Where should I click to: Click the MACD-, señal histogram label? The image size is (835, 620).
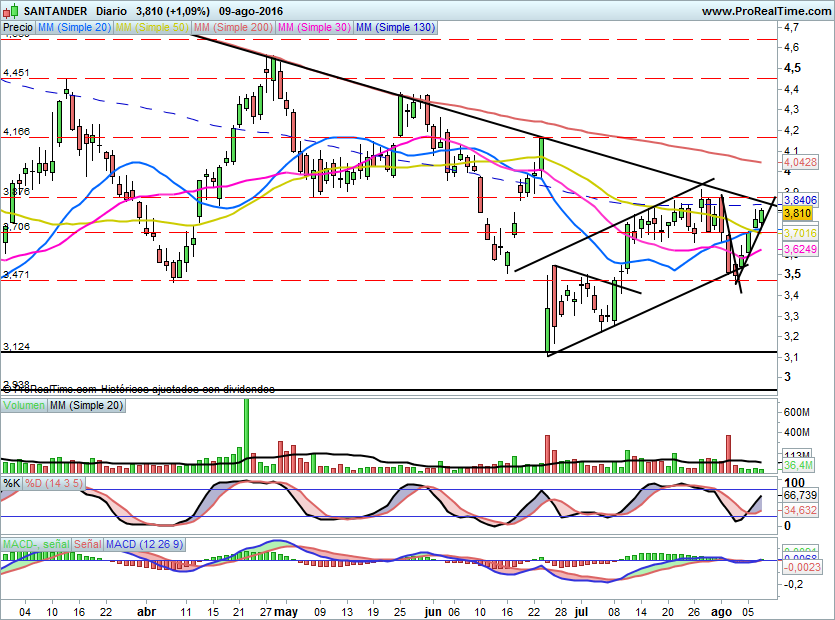click(36, 544)
